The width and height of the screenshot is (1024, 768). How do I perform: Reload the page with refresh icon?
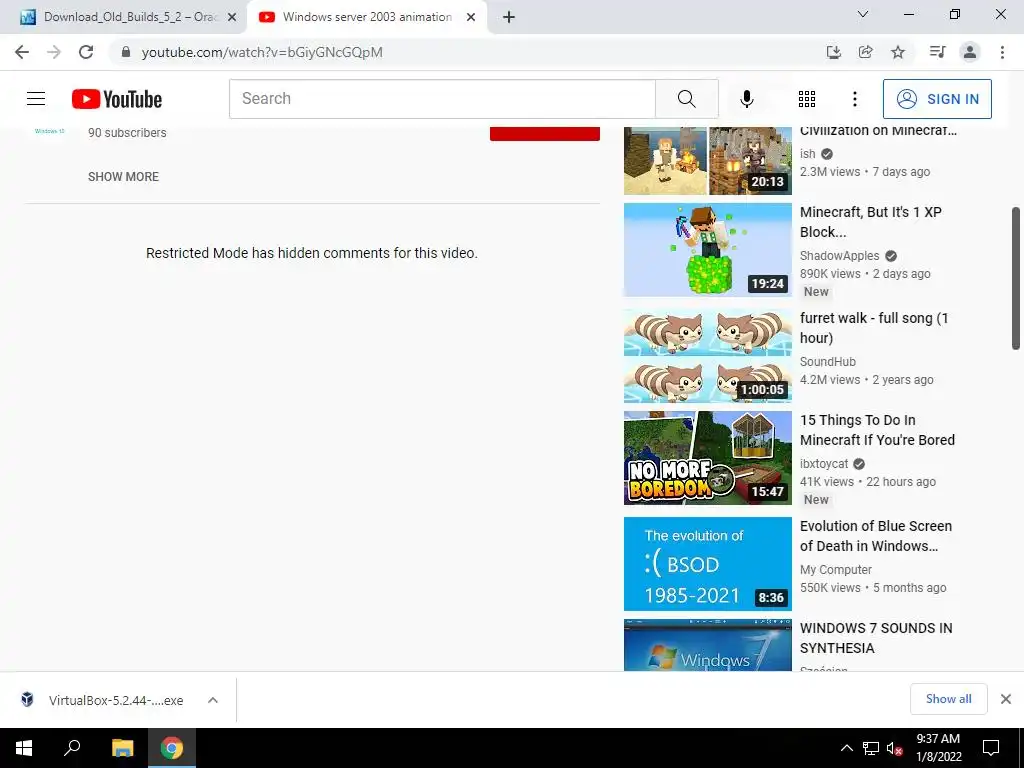[86, 52]
